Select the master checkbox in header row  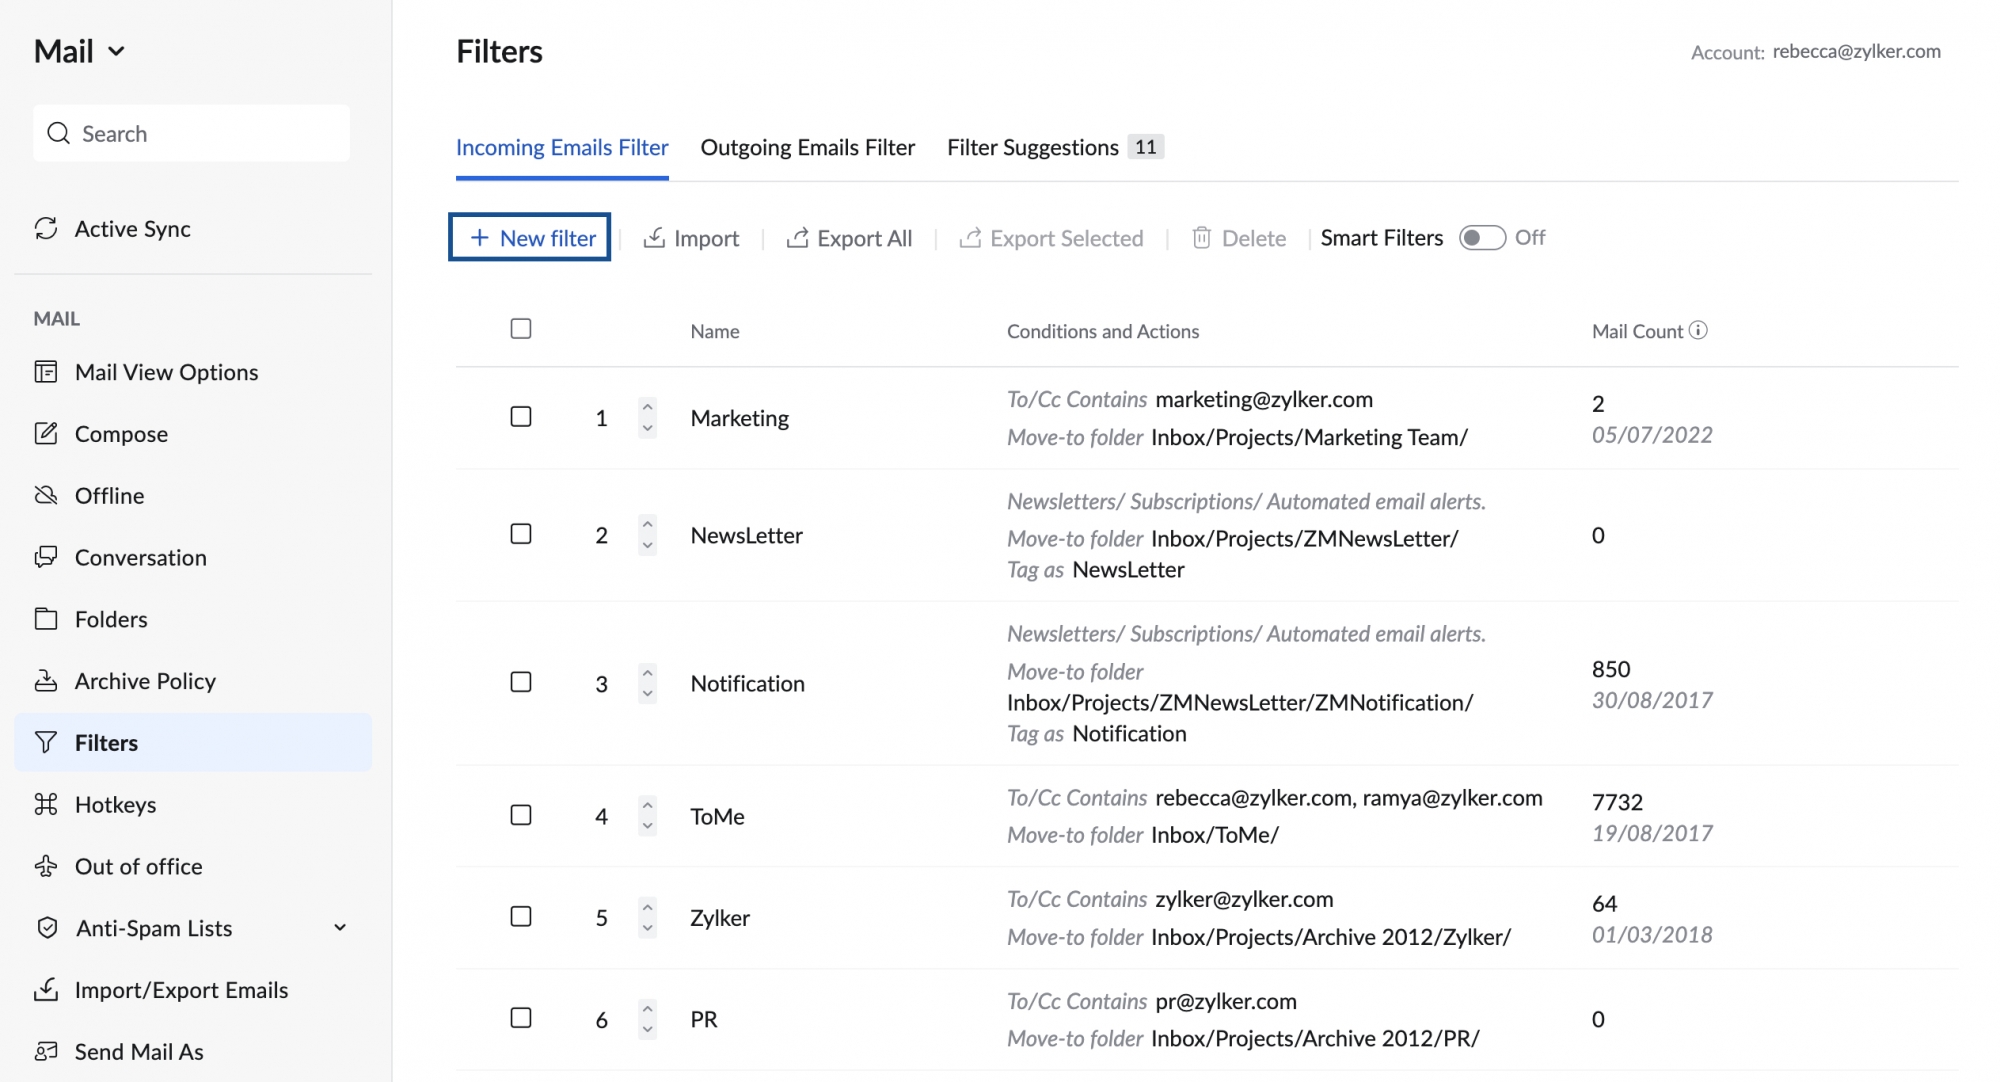(x=521, y=329)
